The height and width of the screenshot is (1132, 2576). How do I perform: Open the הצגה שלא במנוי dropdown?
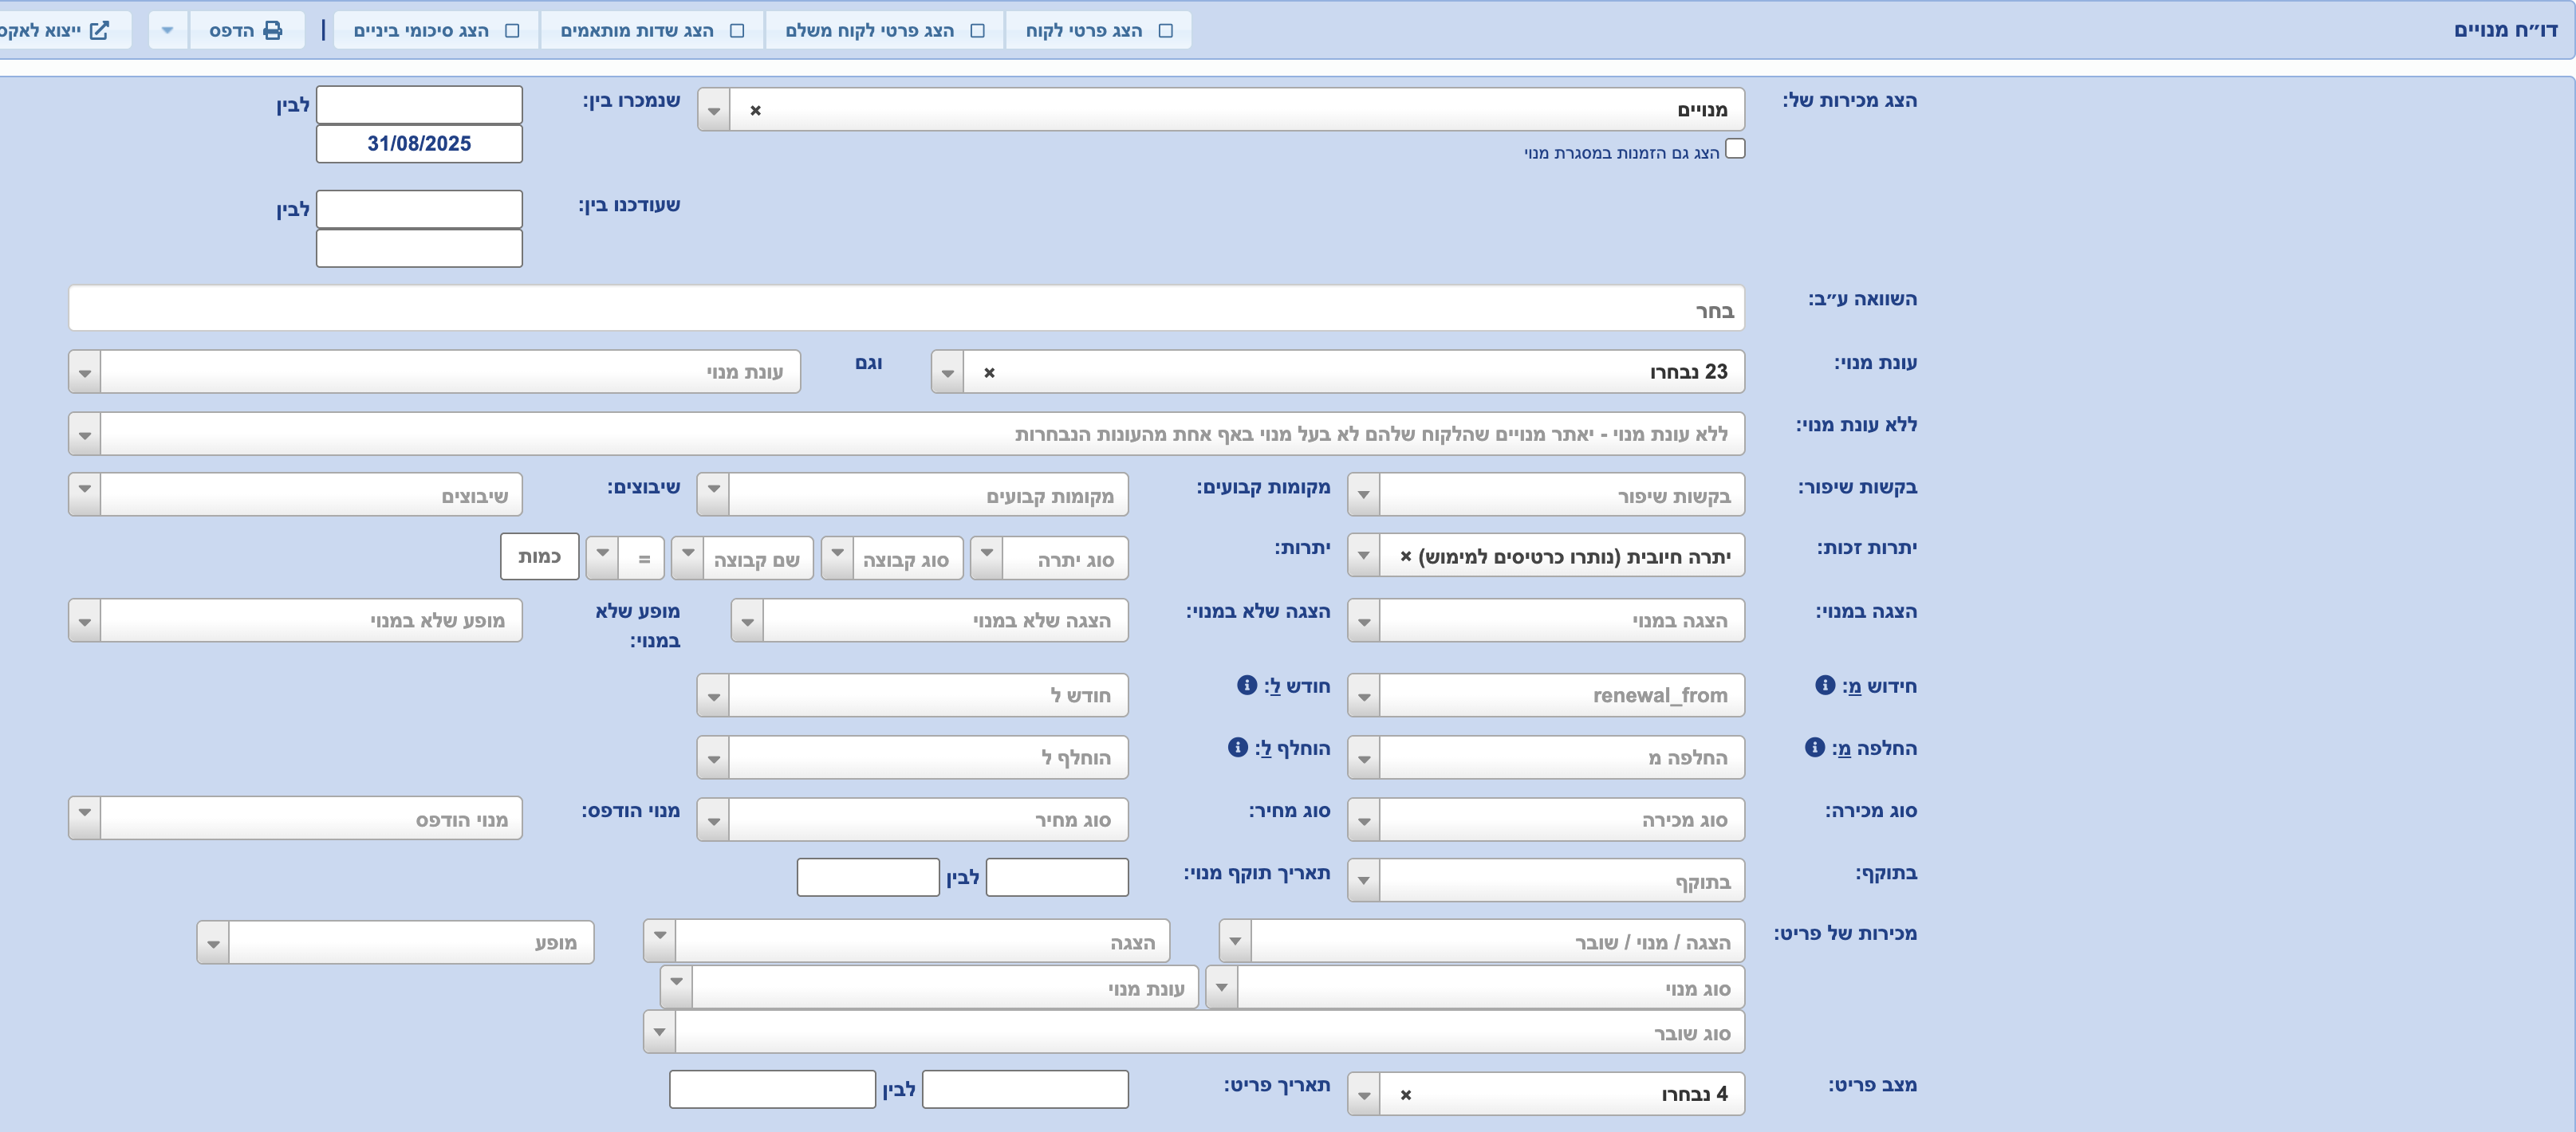pos(748,620)
